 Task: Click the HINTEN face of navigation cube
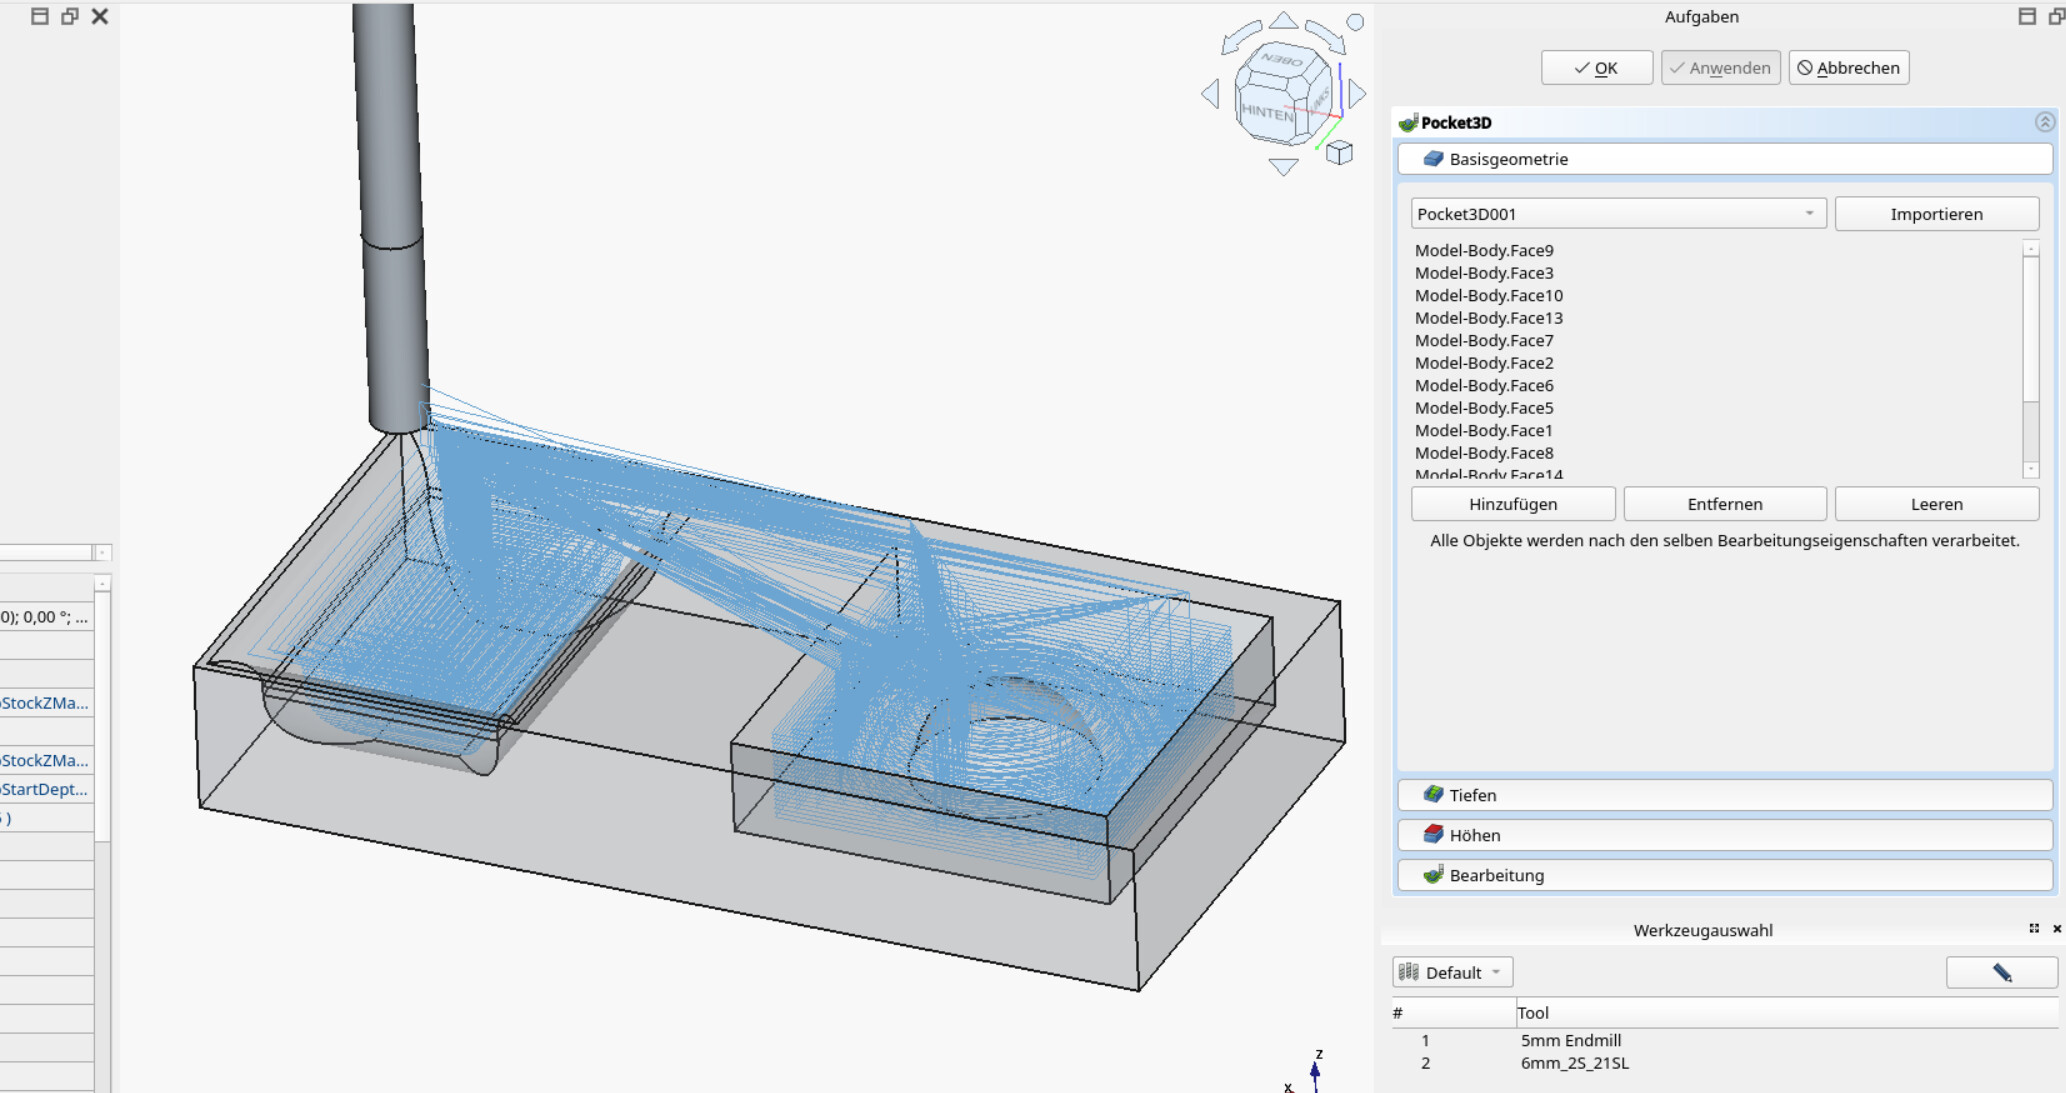coord(1267,112)
